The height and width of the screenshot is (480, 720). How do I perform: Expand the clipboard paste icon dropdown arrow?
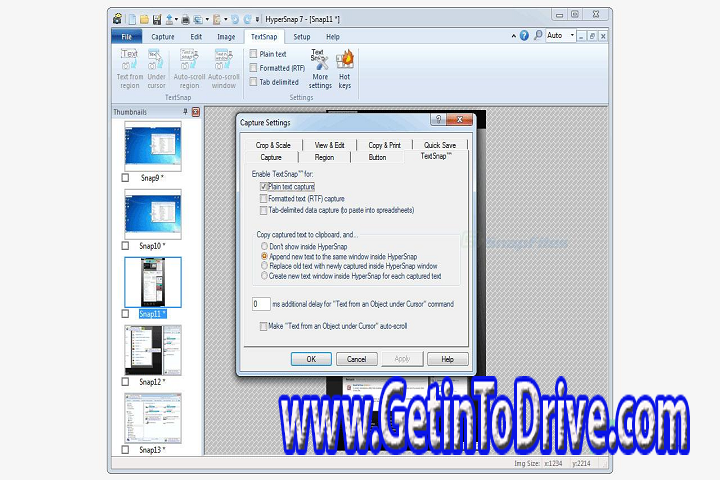[225, 19]
